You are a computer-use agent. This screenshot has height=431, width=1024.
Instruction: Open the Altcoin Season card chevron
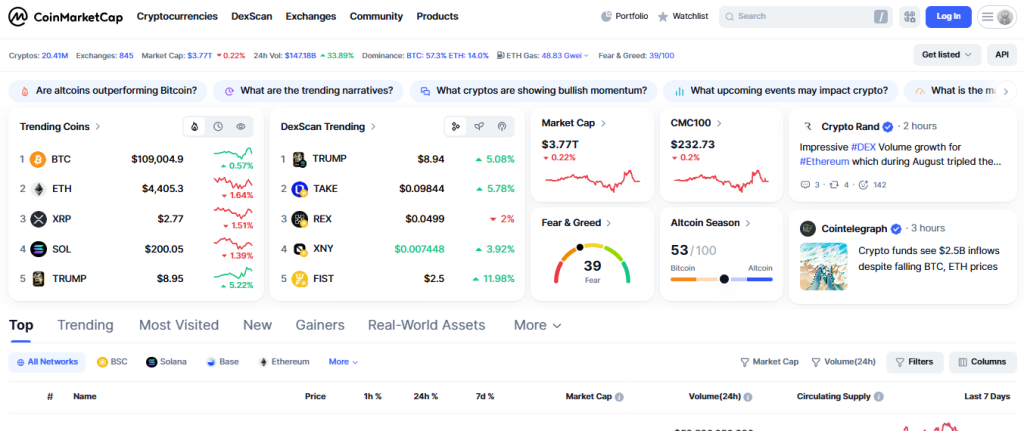click(x=748, y=223)
